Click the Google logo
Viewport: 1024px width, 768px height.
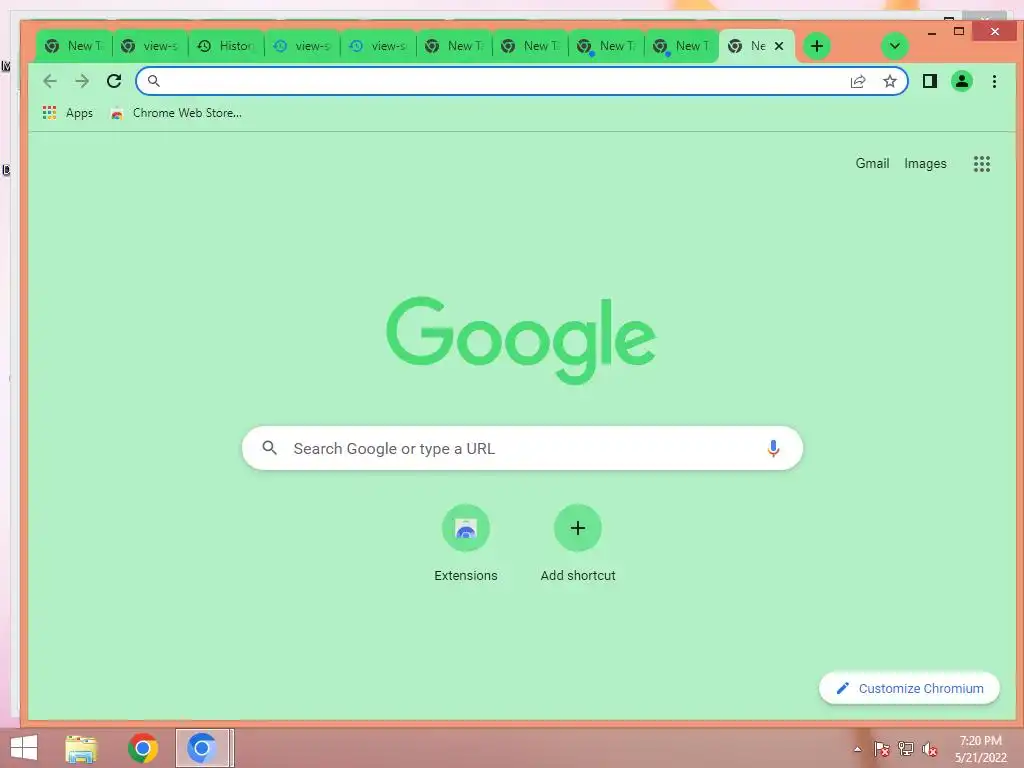click(521, 340)
